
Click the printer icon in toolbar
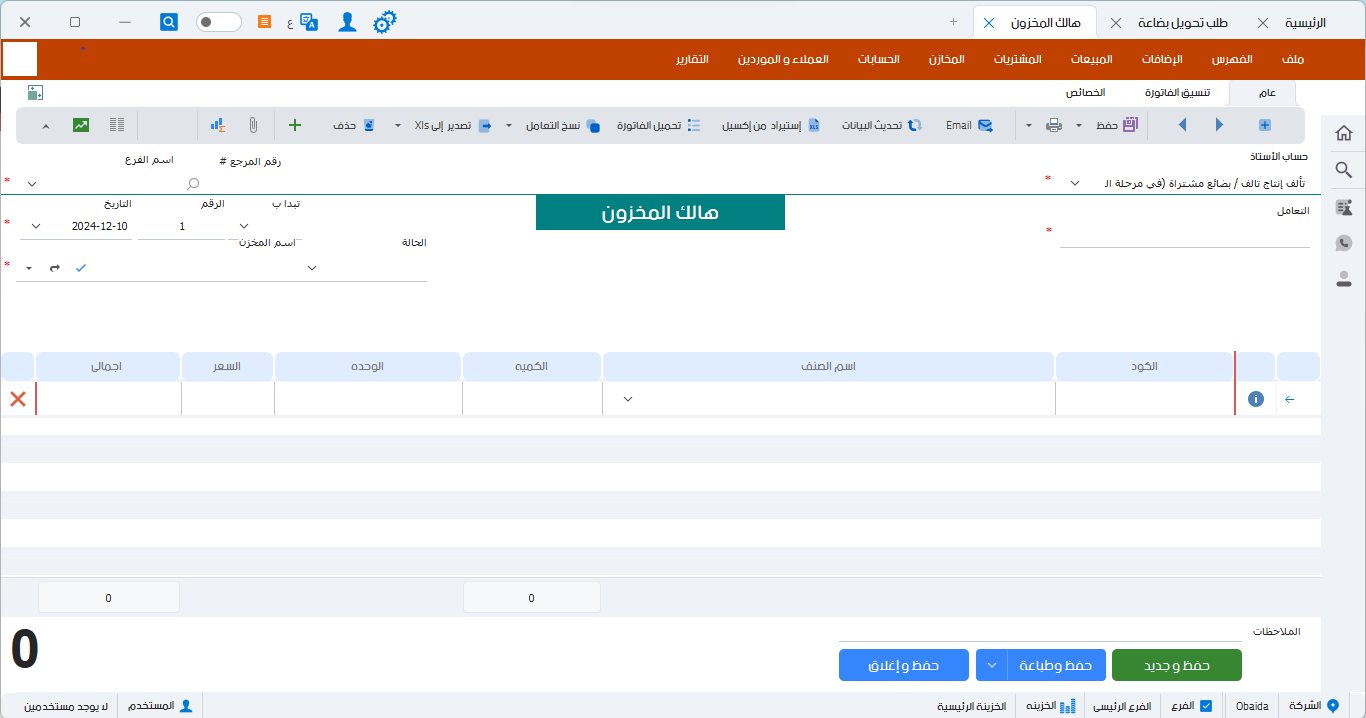point(1054,125)
